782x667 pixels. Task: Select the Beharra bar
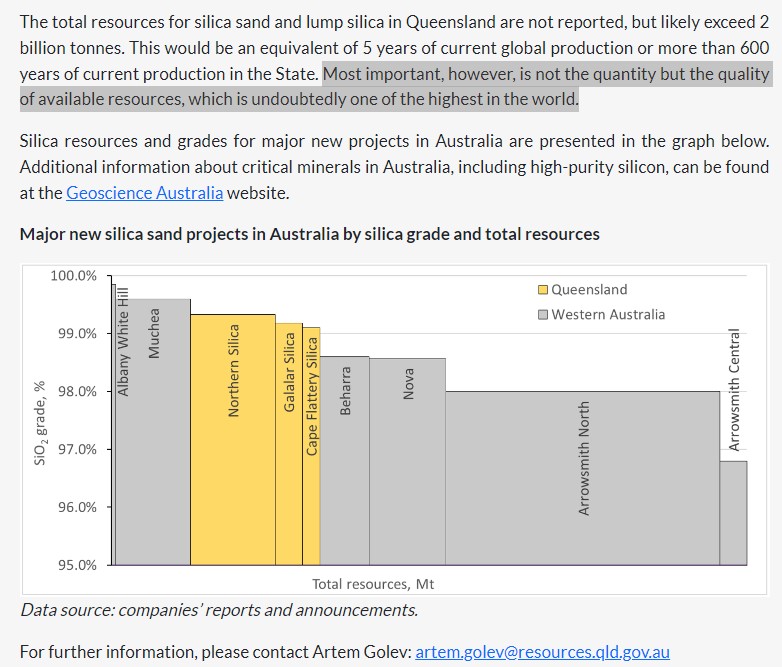click(345, 460)
